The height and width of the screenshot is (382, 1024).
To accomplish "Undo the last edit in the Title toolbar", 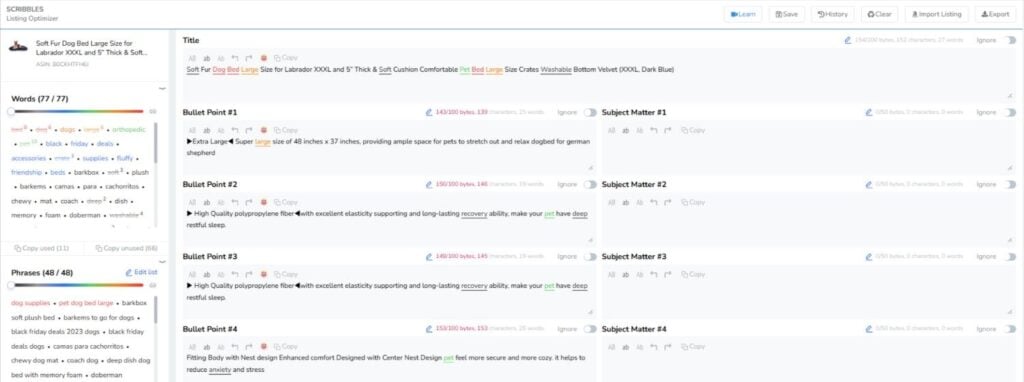I will point(234,58).
